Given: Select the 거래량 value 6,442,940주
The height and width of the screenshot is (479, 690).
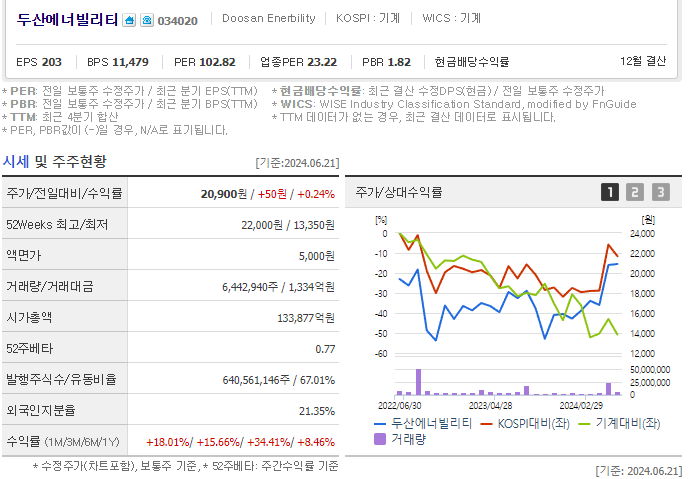Looking at the screenshot, I should pos(250,287).
